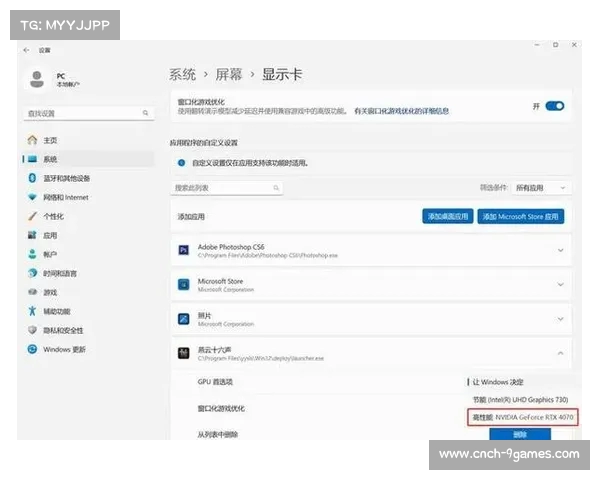Click the shield icon for 隐私和安全性
Image resolution: width=600 pixels, height=480 pixels.
click(33, 330)
